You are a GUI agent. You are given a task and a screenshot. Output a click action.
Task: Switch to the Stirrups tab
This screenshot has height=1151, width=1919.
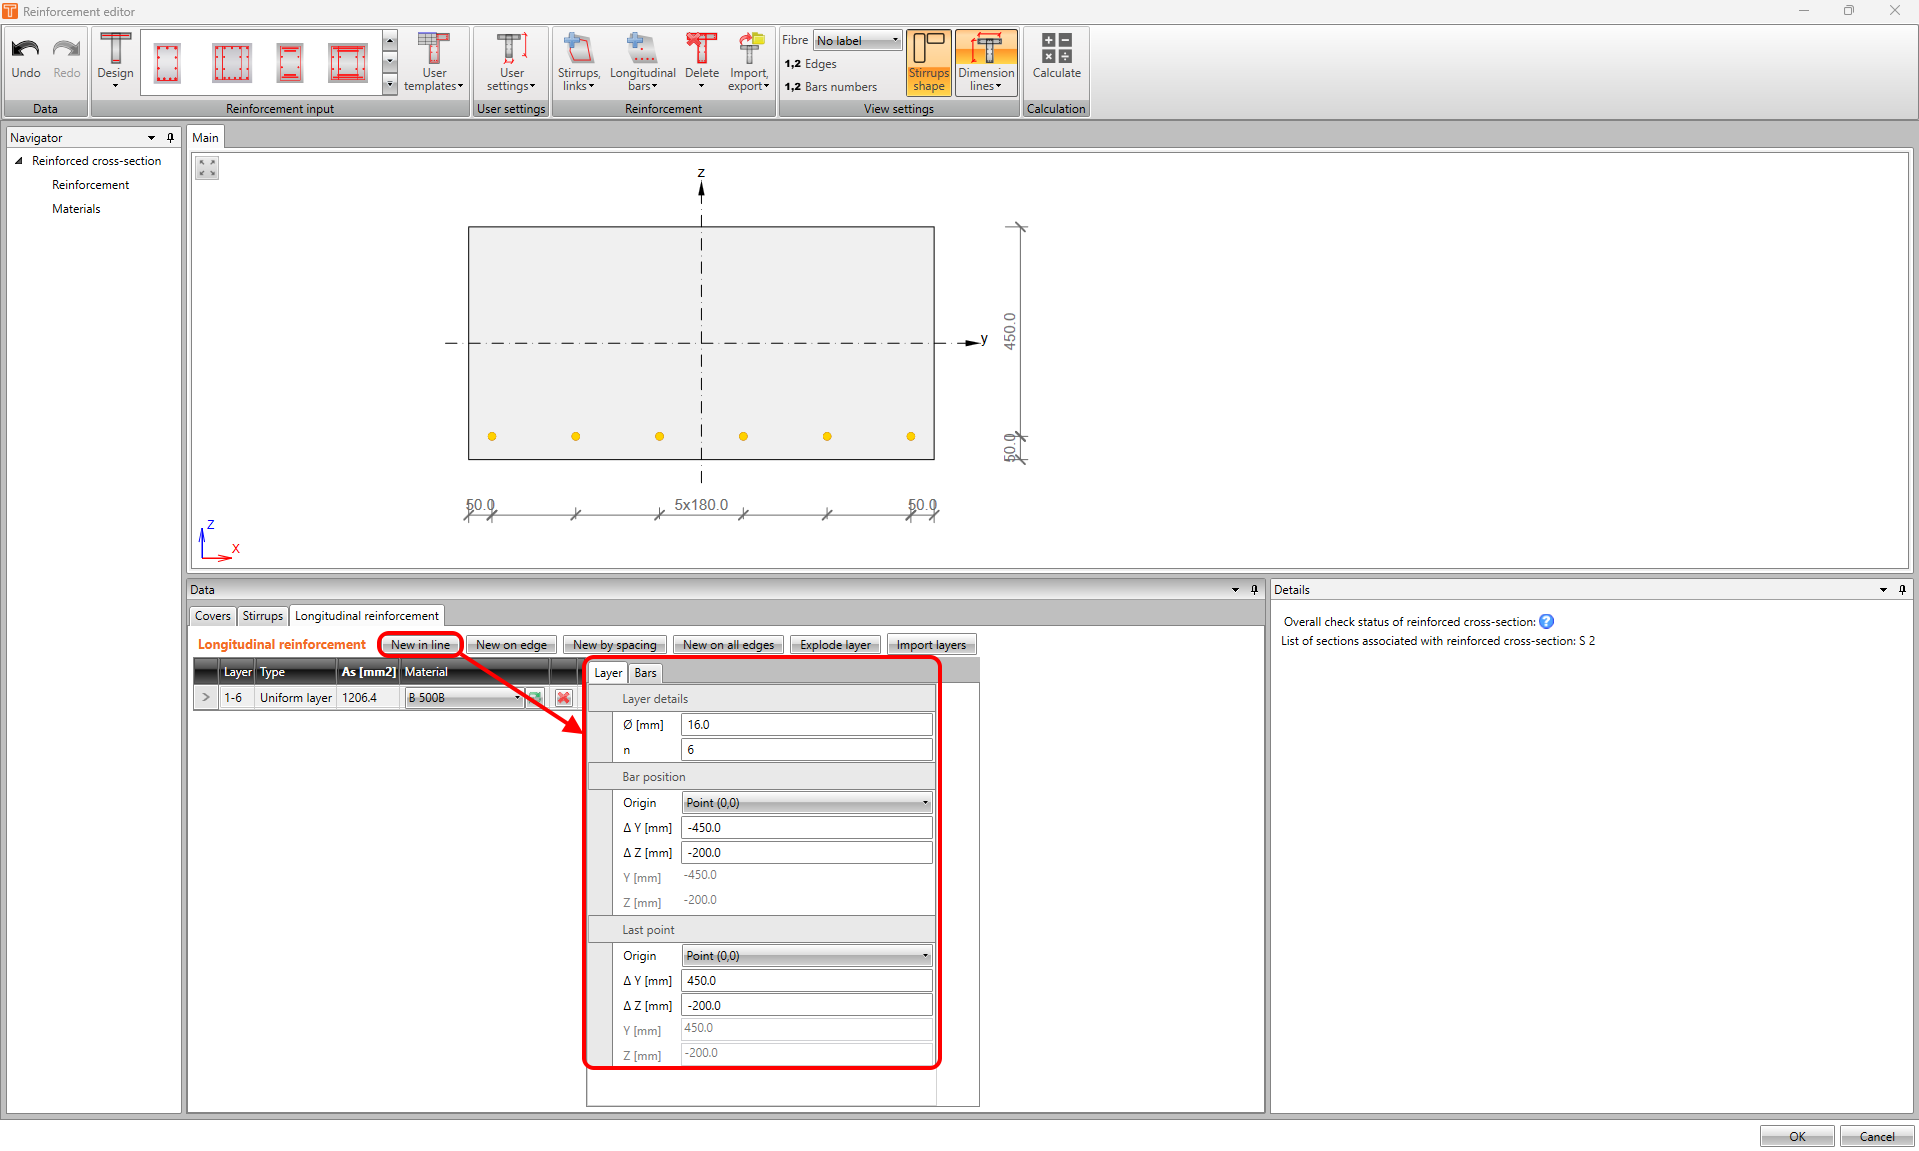coord(262,615)
